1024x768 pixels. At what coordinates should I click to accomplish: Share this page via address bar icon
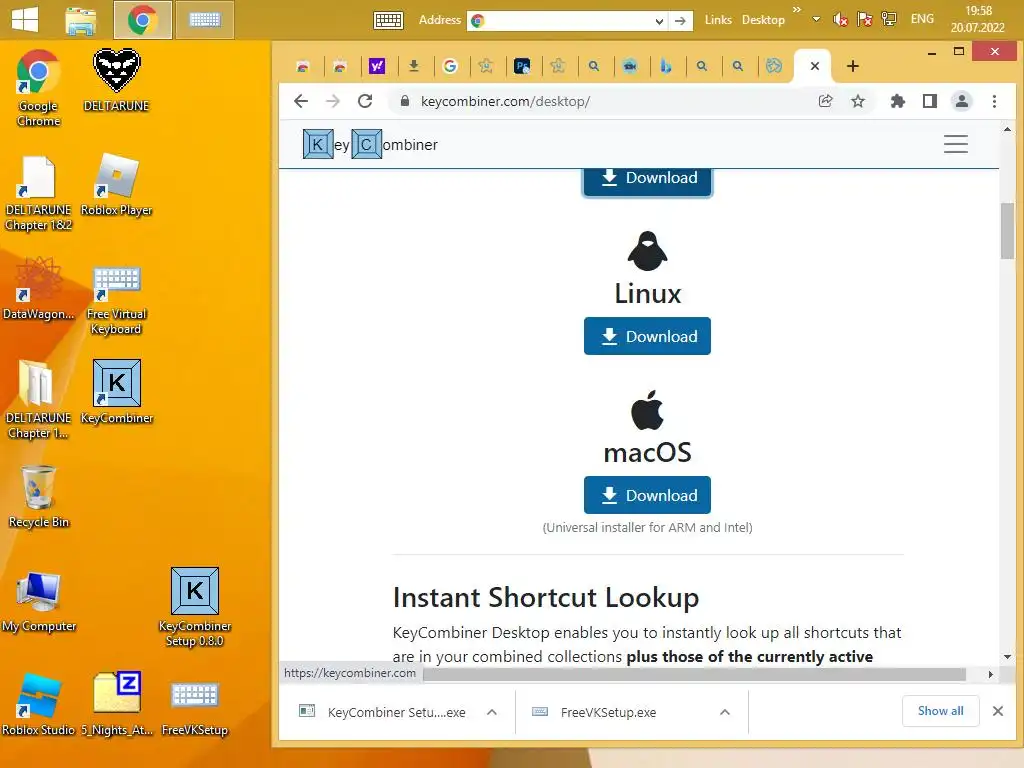tap(825, 101)
